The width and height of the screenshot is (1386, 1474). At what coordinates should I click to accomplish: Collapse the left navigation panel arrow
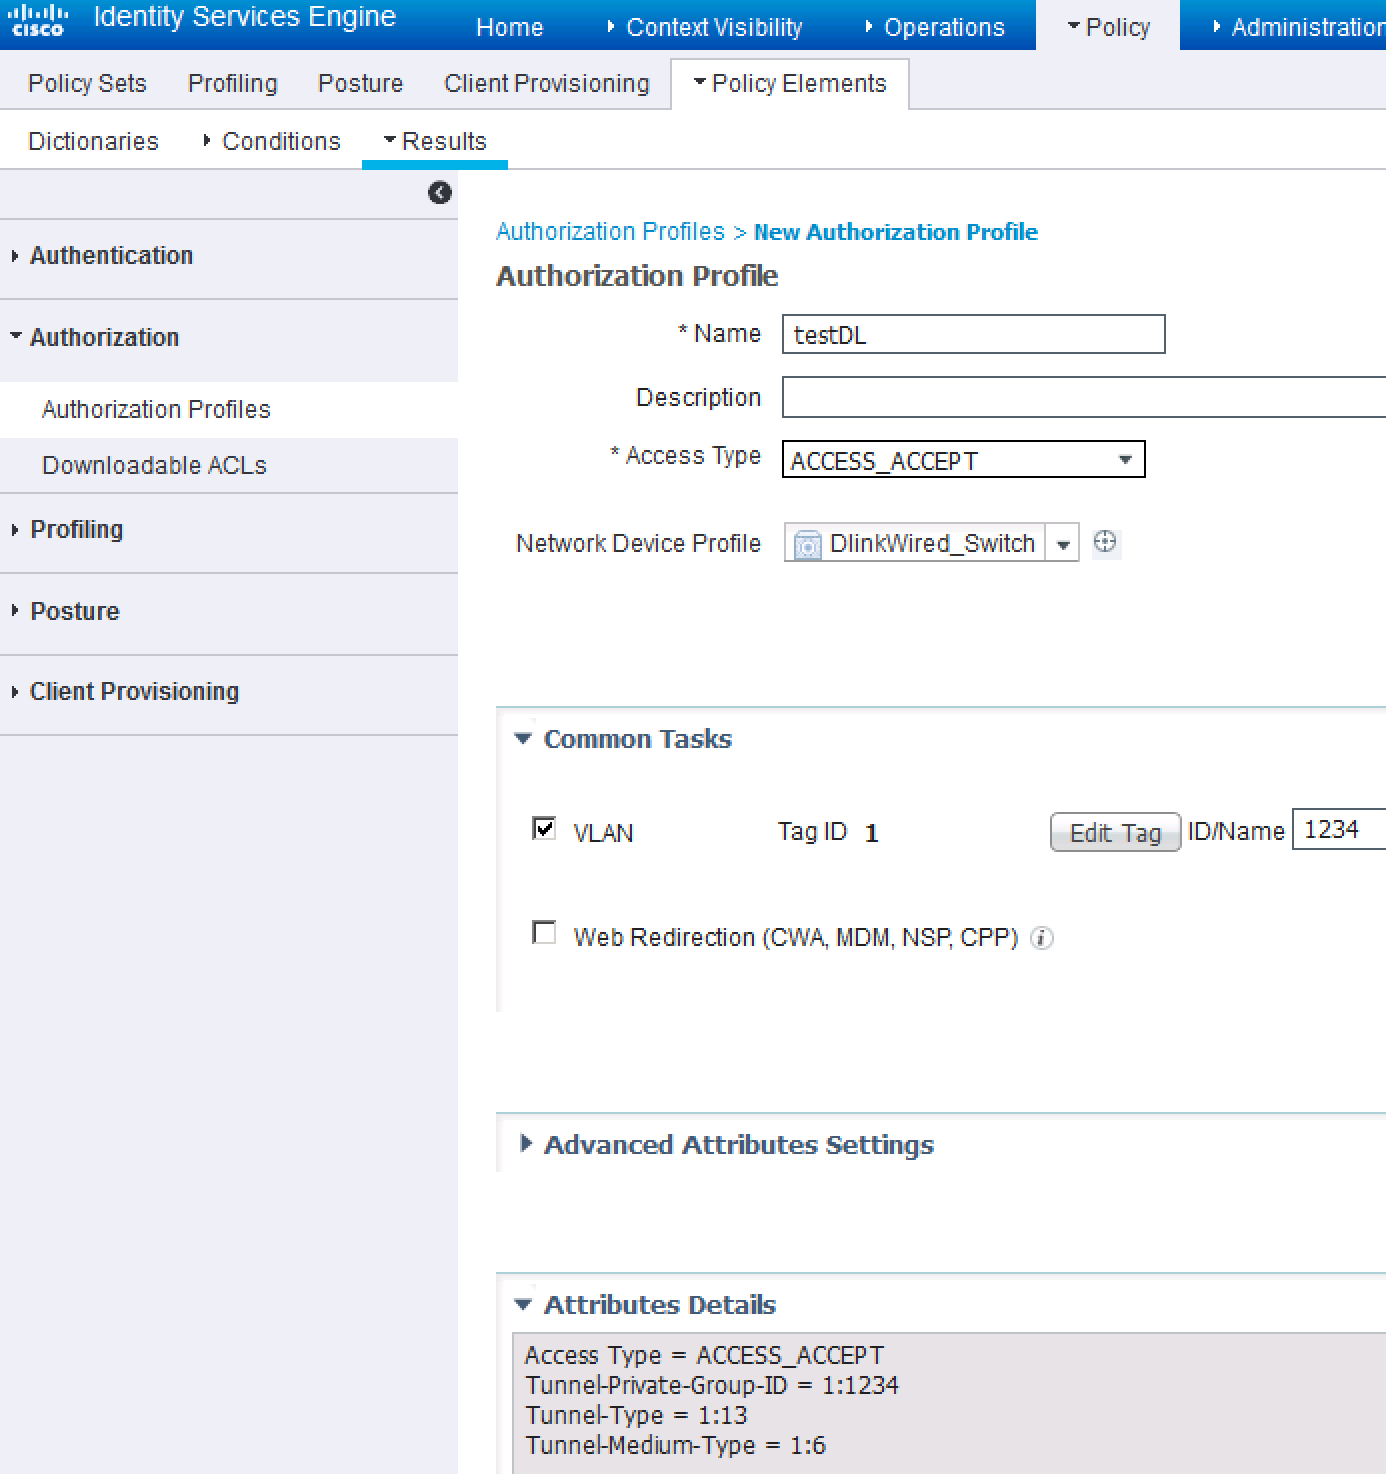[x=440, y=193]
